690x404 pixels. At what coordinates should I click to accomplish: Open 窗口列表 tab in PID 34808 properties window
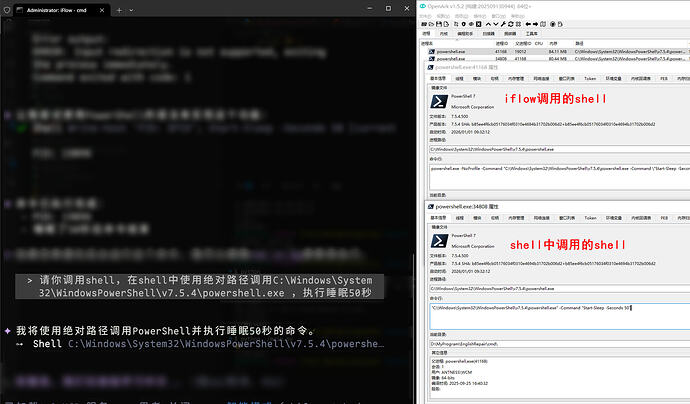567,218
